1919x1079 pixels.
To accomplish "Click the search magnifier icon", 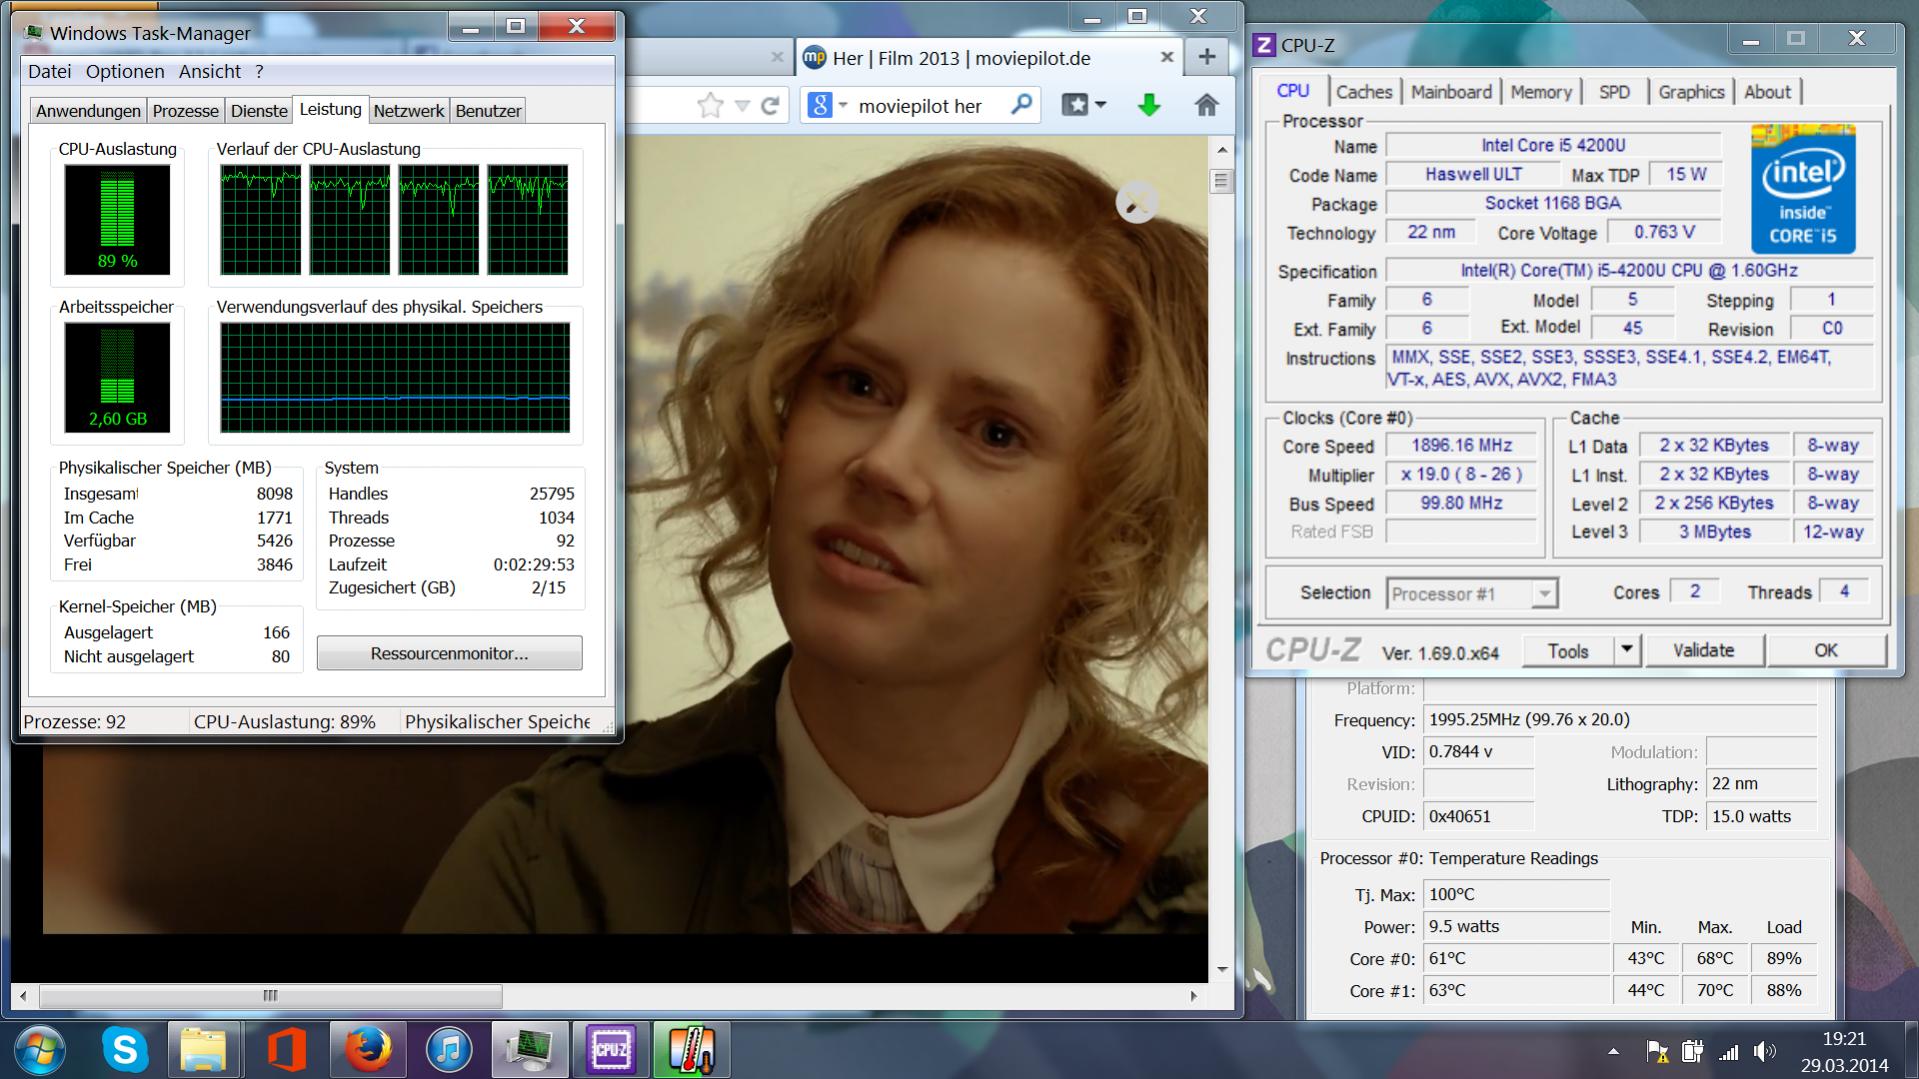I will 1021,104.
